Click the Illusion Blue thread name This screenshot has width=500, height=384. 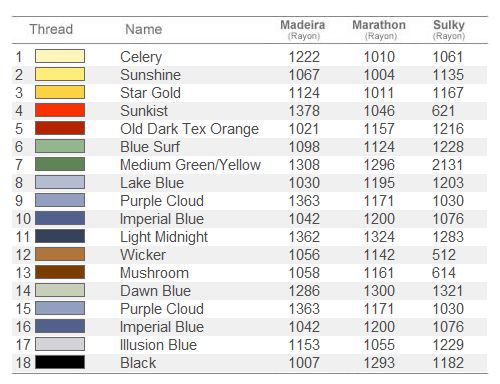pyautogui.click(x=158, y=345)
